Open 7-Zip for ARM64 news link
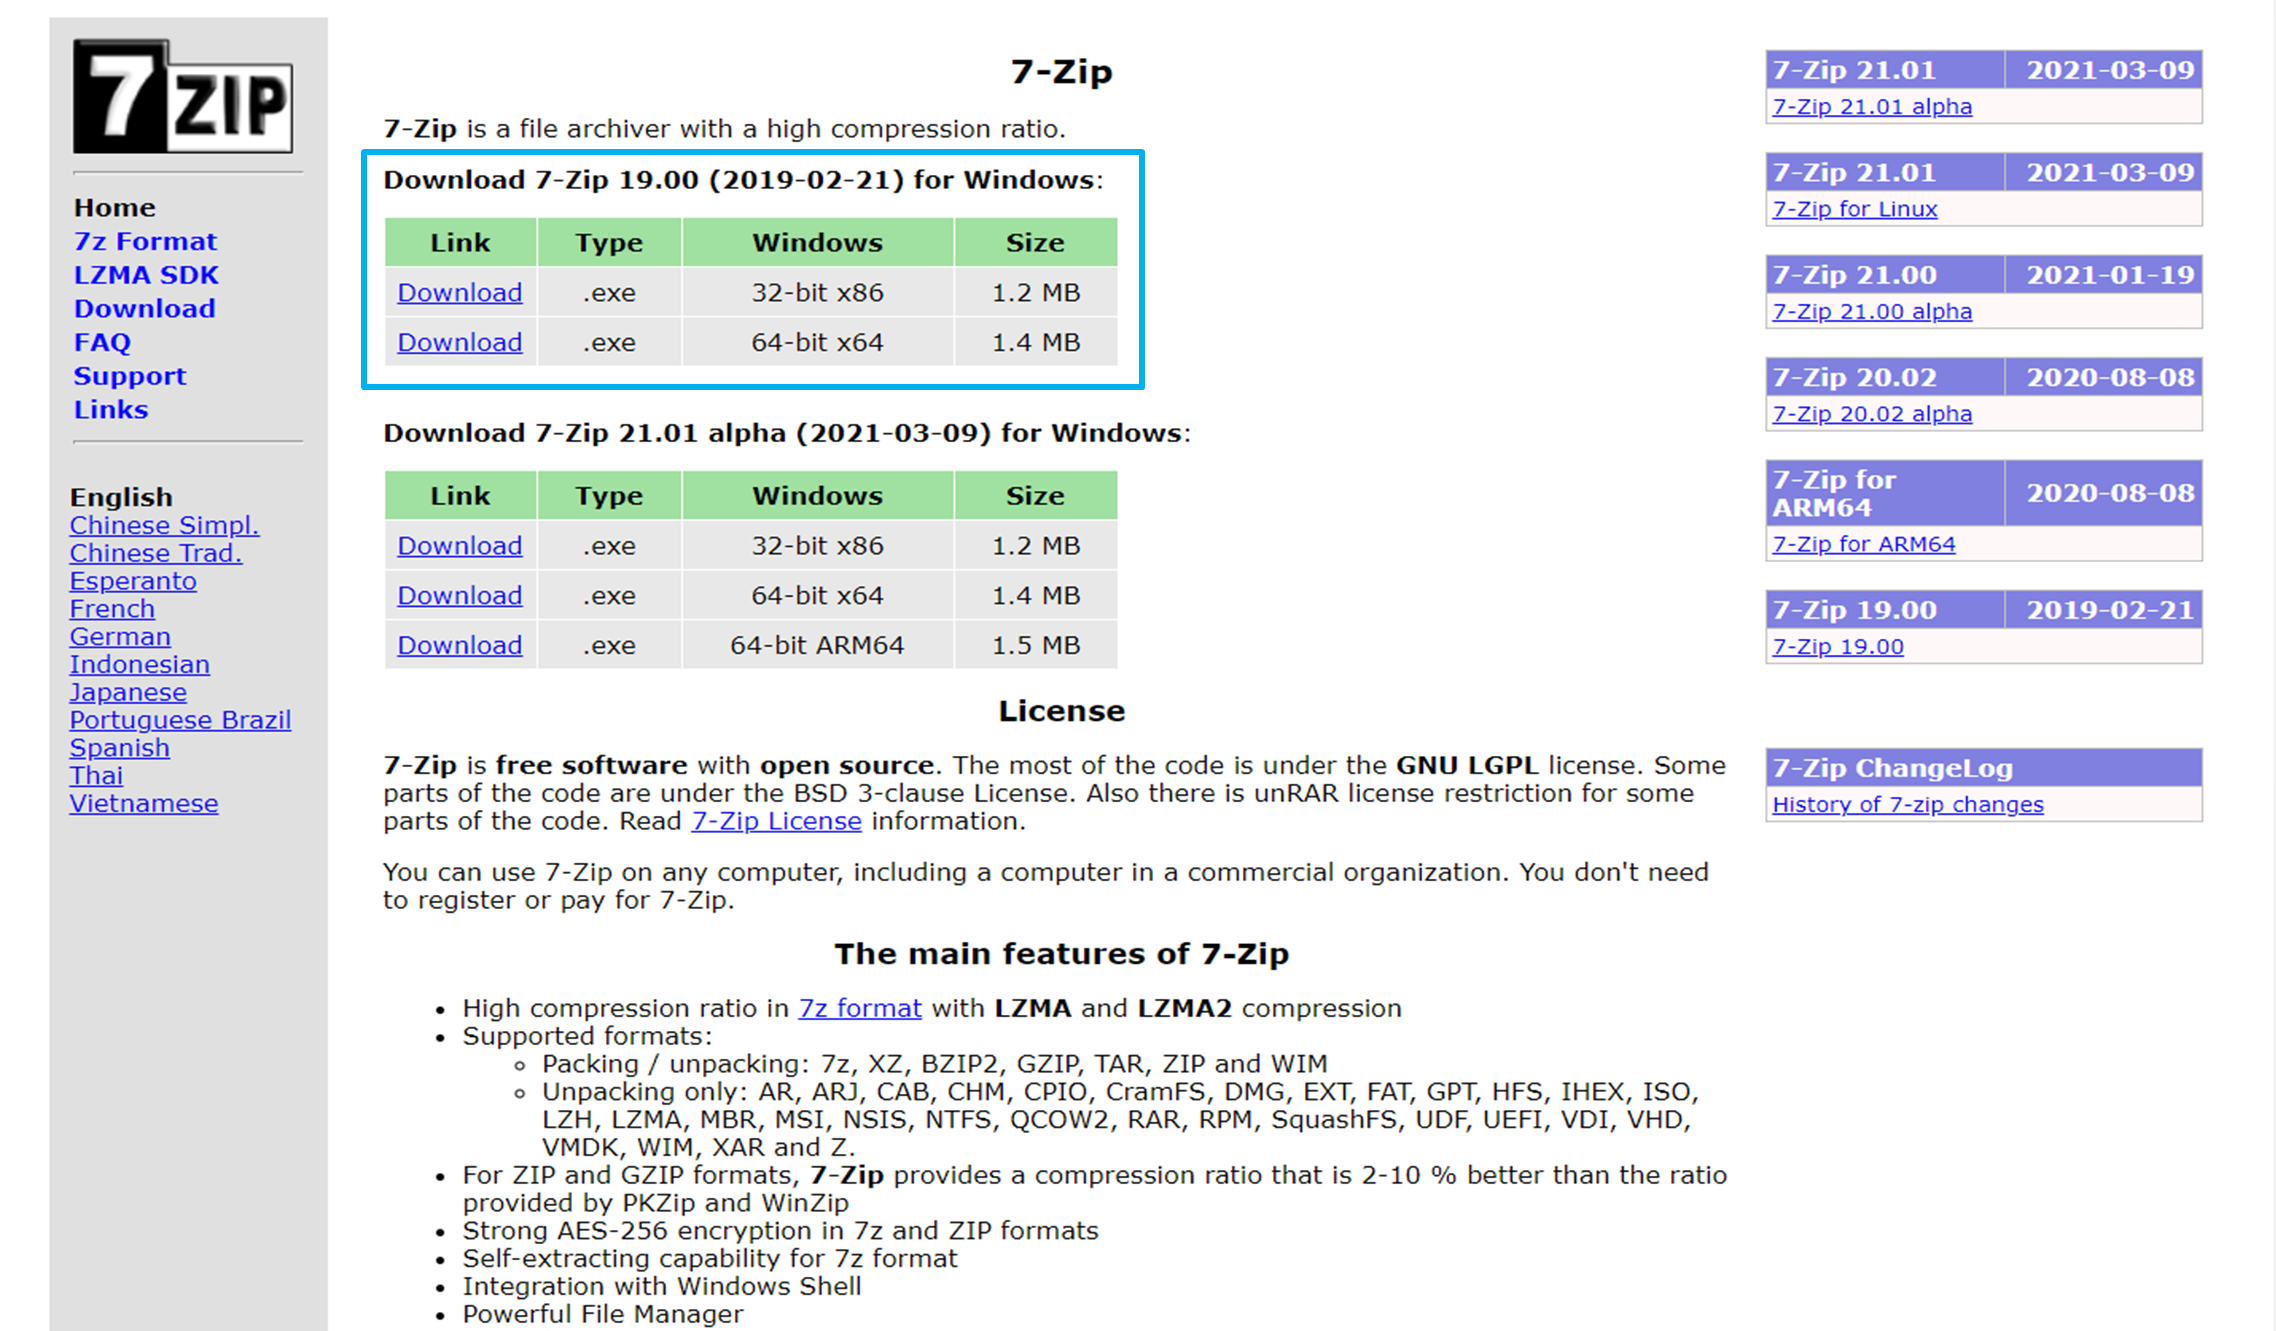The height and width of the screenshot is (1331, 2276). 1863,544
